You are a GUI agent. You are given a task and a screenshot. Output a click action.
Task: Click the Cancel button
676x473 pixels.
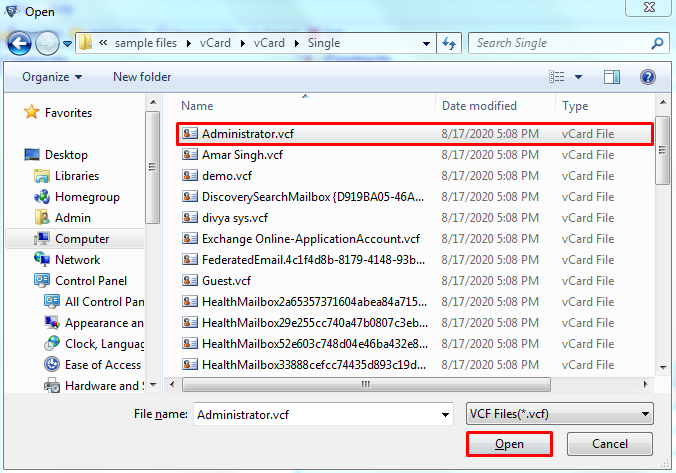point(610,444)
